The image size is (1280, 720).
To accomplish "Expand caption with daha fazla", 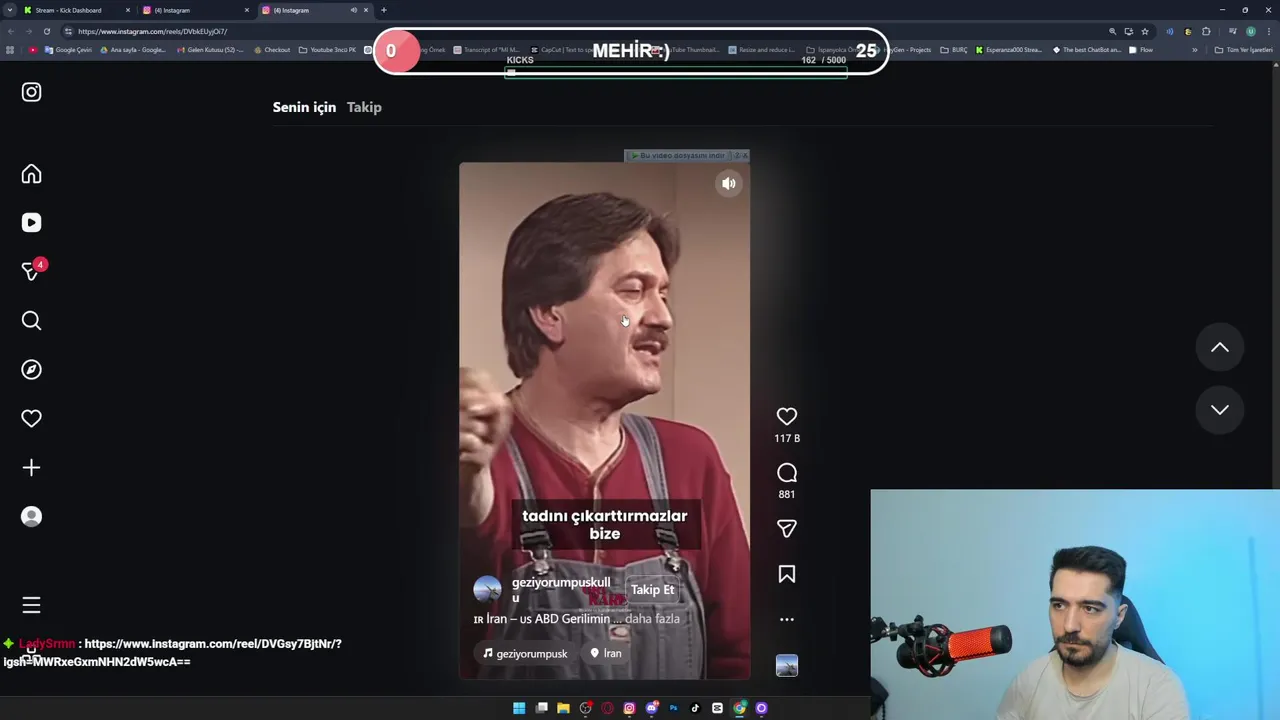I will [652, 619].
